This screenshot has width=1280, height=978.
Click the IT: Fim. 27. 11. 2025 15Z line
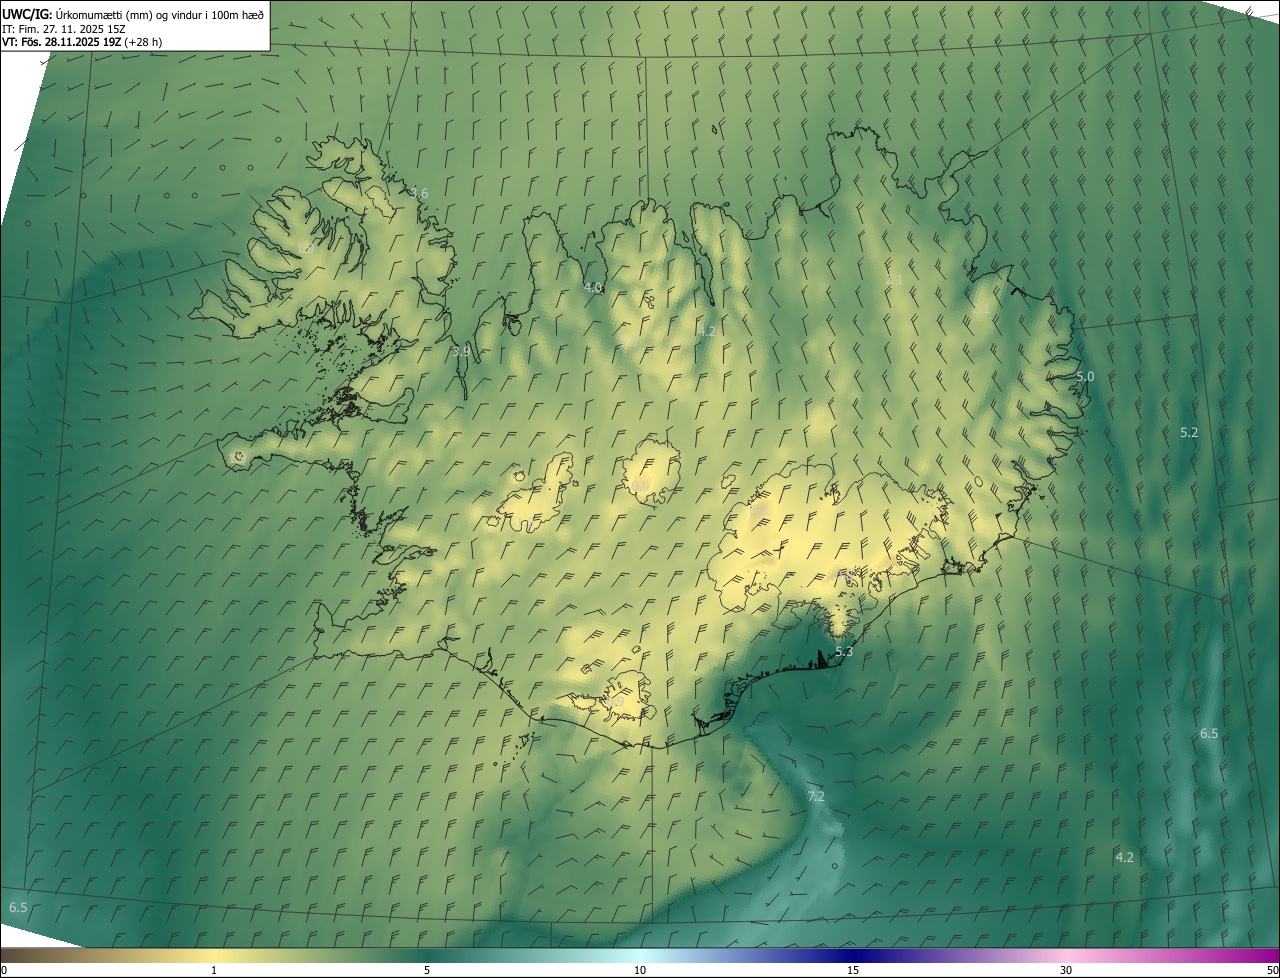click(64, 29)
